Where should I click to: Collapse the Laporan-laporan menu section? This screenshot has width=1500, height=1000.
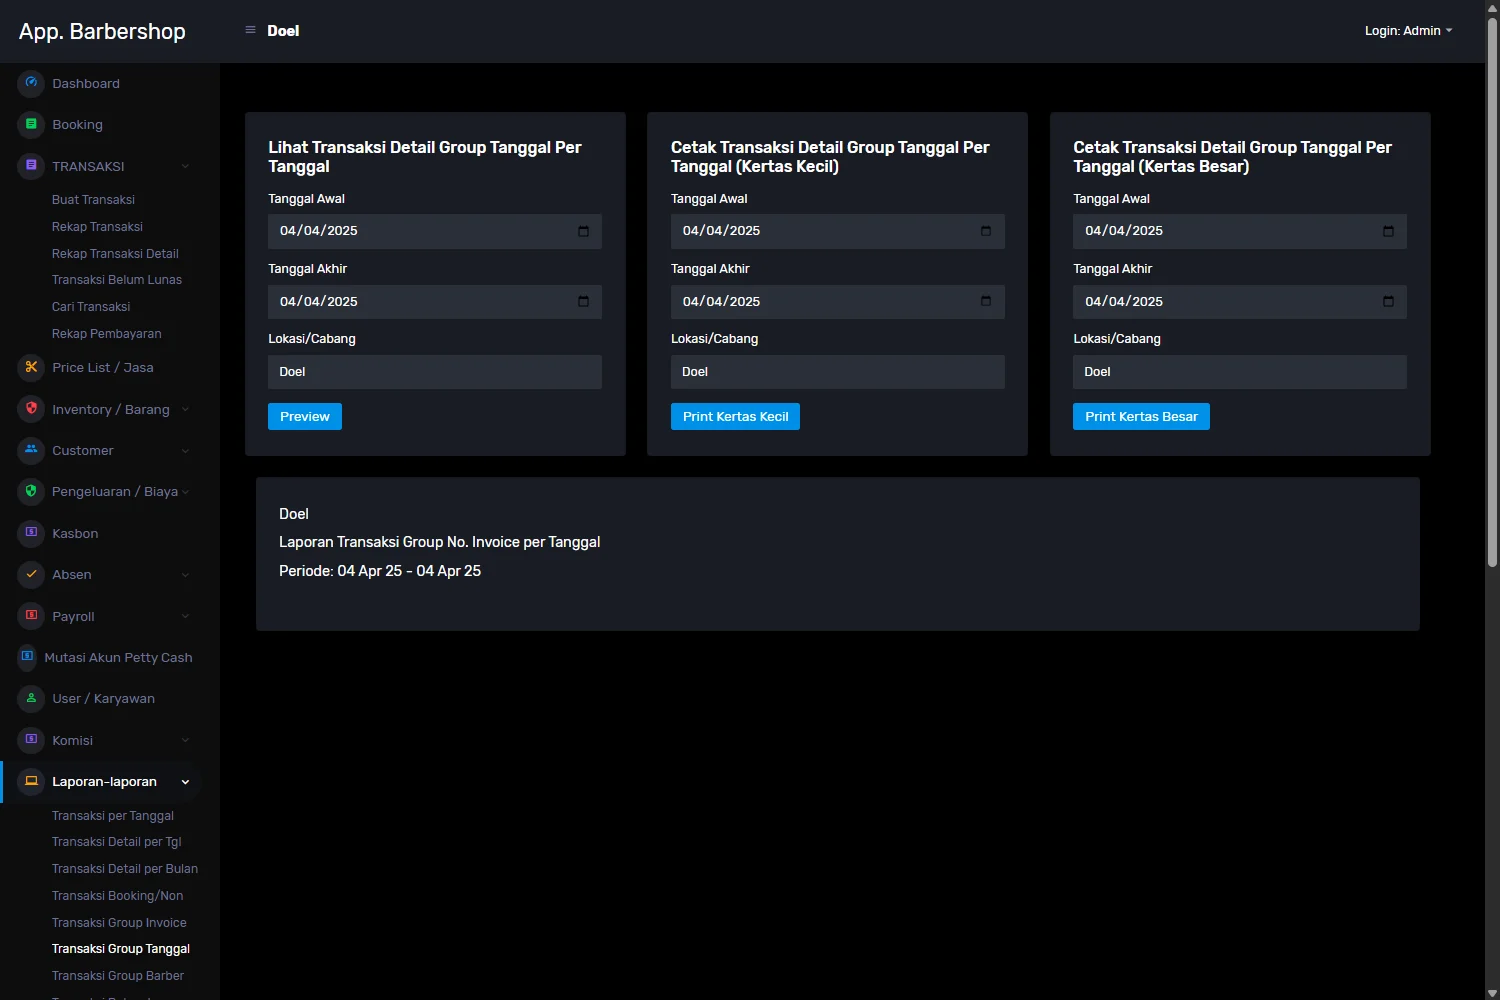point(185,782)
